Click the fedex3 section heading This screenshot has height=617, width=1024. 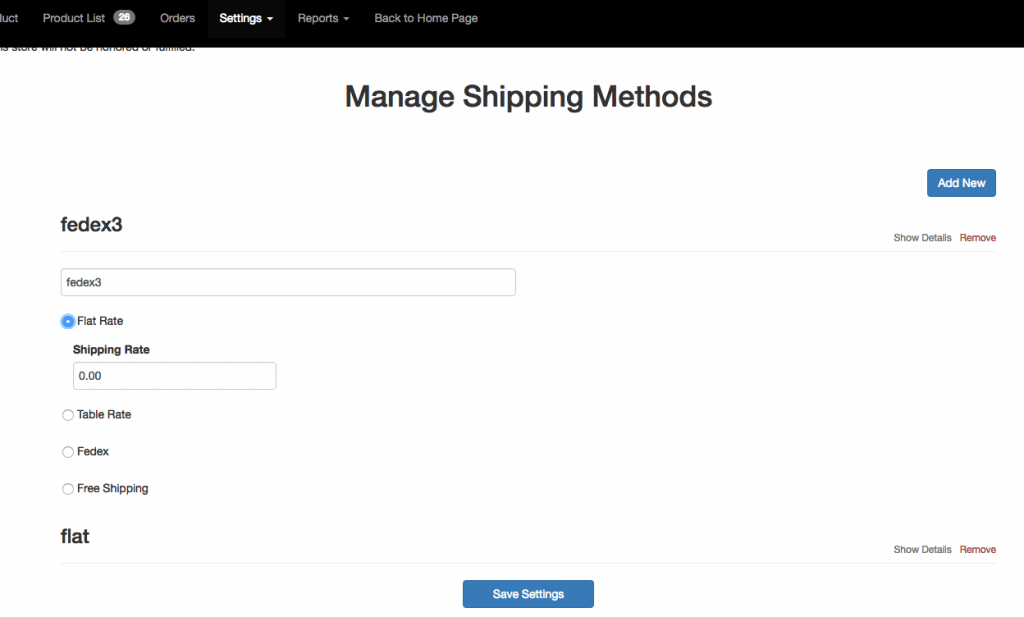click(x=92, y=225)
